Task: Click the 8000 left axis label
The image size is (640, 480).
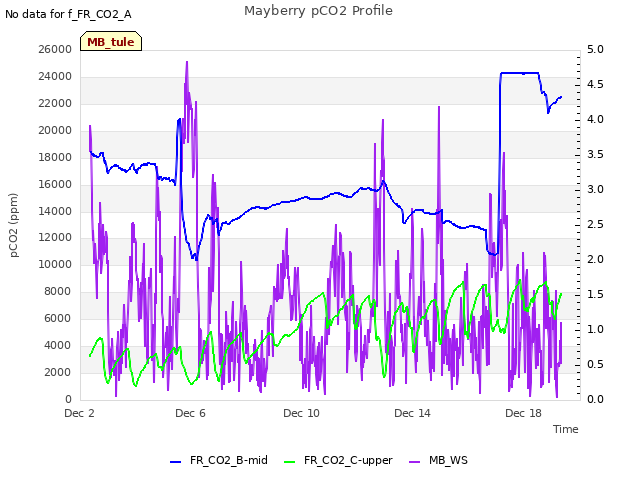Action: coord(58,291)
